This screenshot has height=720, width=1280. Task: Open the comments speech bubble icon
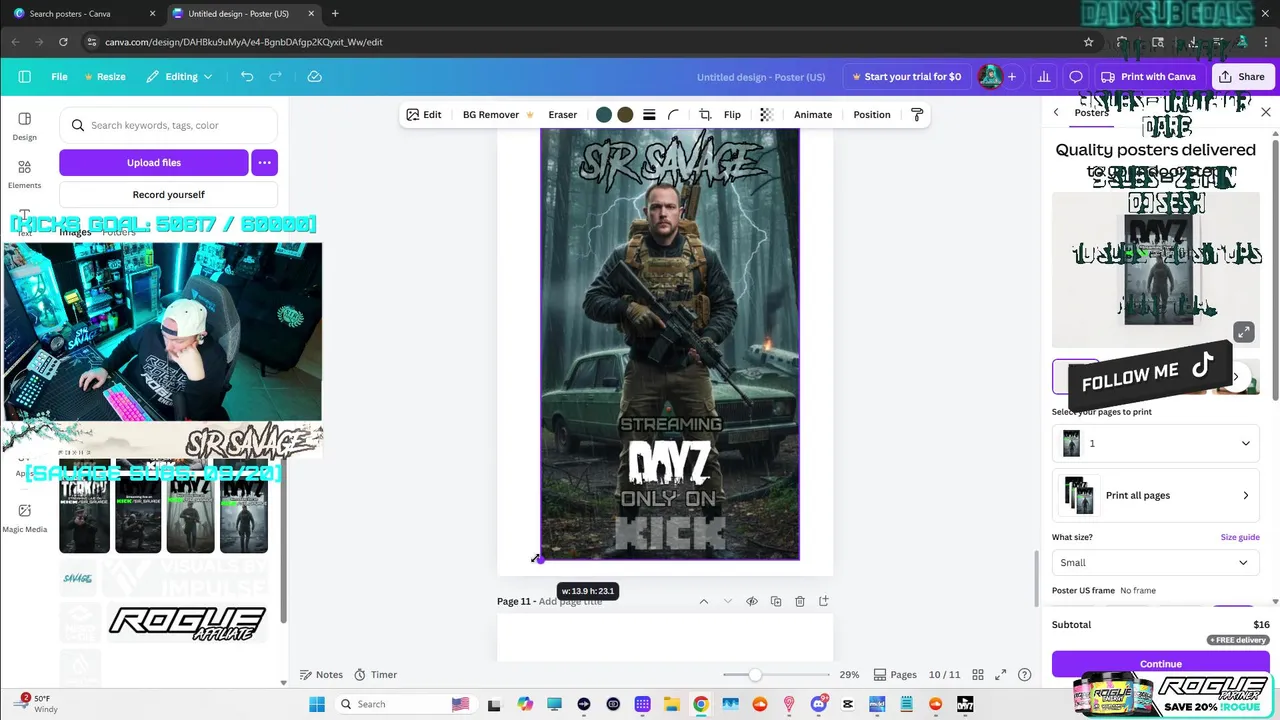coord(1076,76)
